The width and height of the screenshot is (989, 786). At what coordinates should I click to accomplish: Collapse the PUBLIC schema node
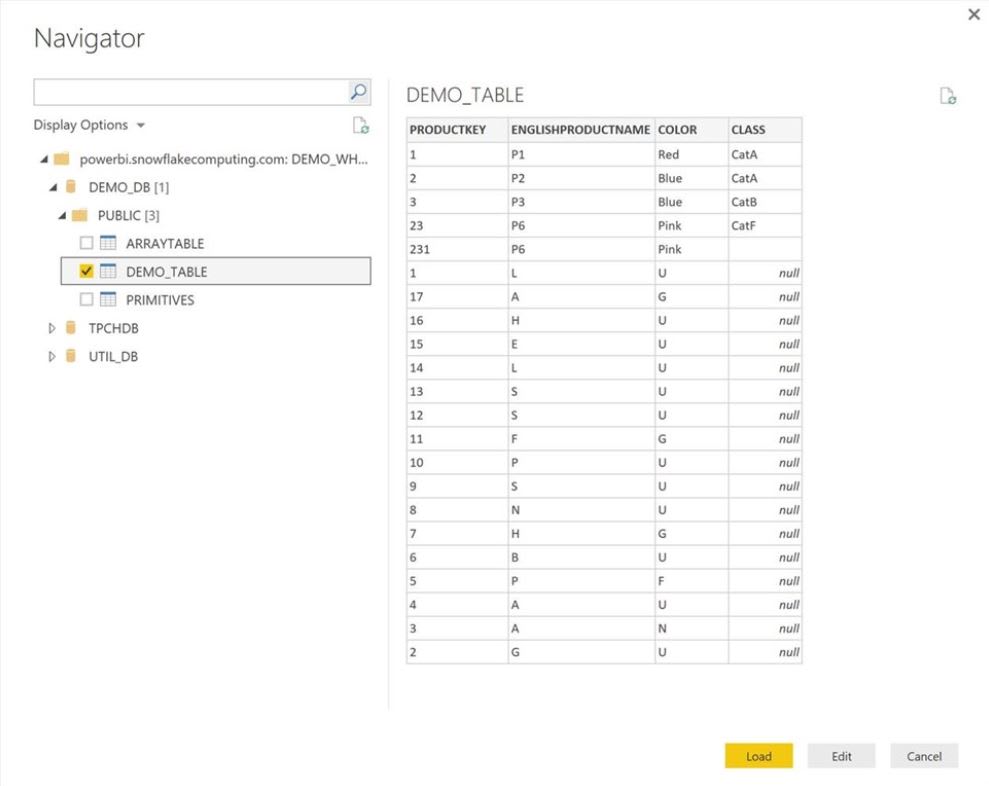pyautogui.click(x=62, y=216)
